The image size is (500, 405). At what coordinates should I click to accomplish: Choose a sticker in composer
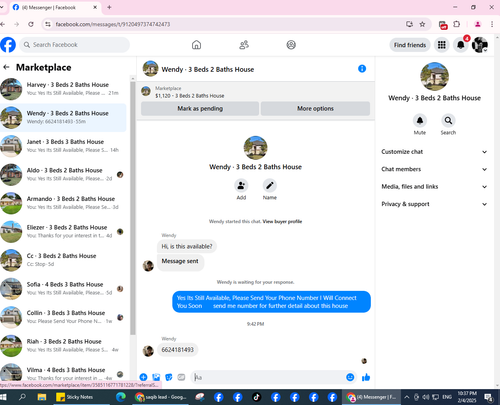(169, 377)
